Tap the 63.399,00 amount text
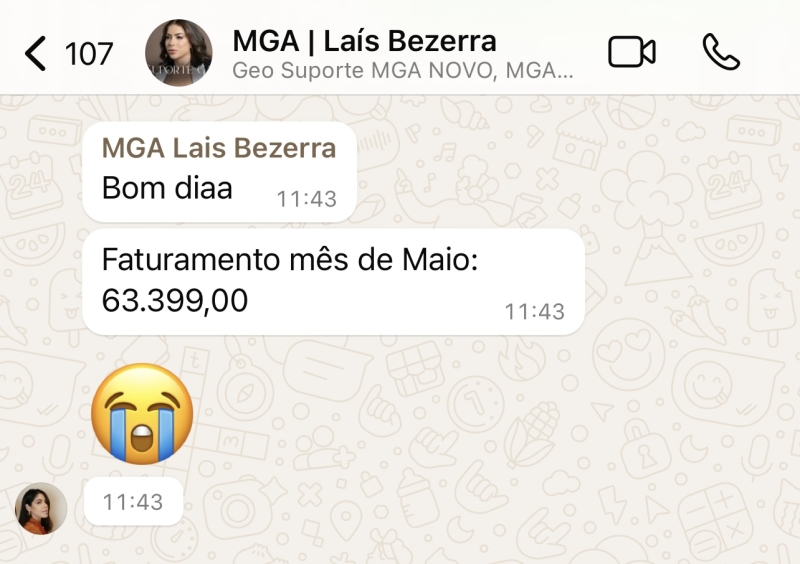 175,300
